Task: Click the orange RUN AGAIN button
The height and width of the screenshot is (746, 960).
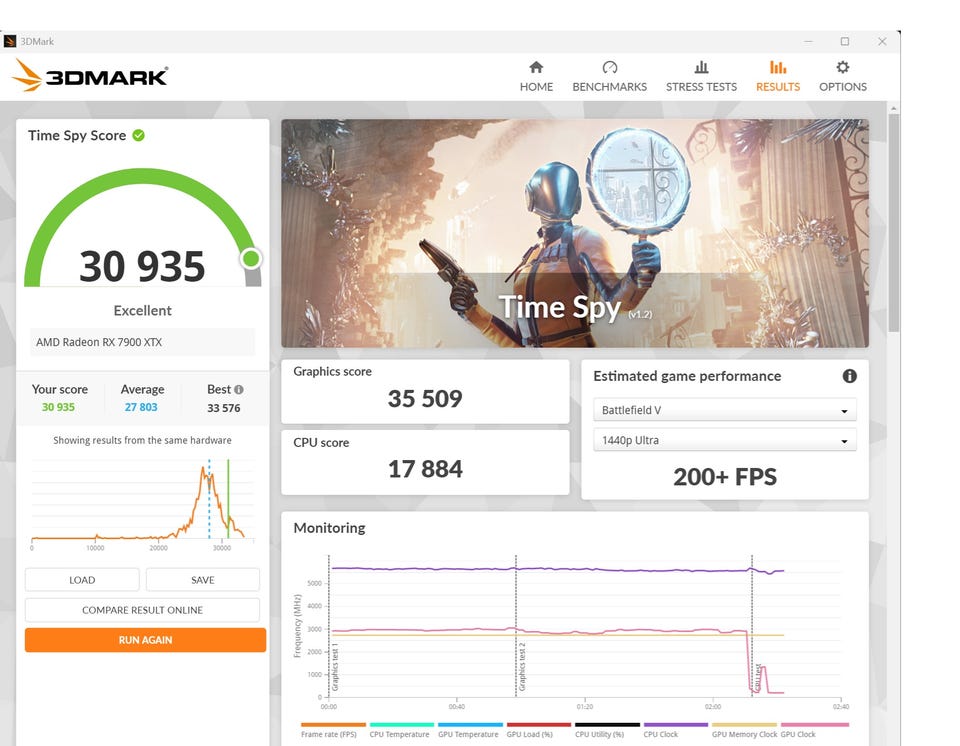Action: point(145,640)
